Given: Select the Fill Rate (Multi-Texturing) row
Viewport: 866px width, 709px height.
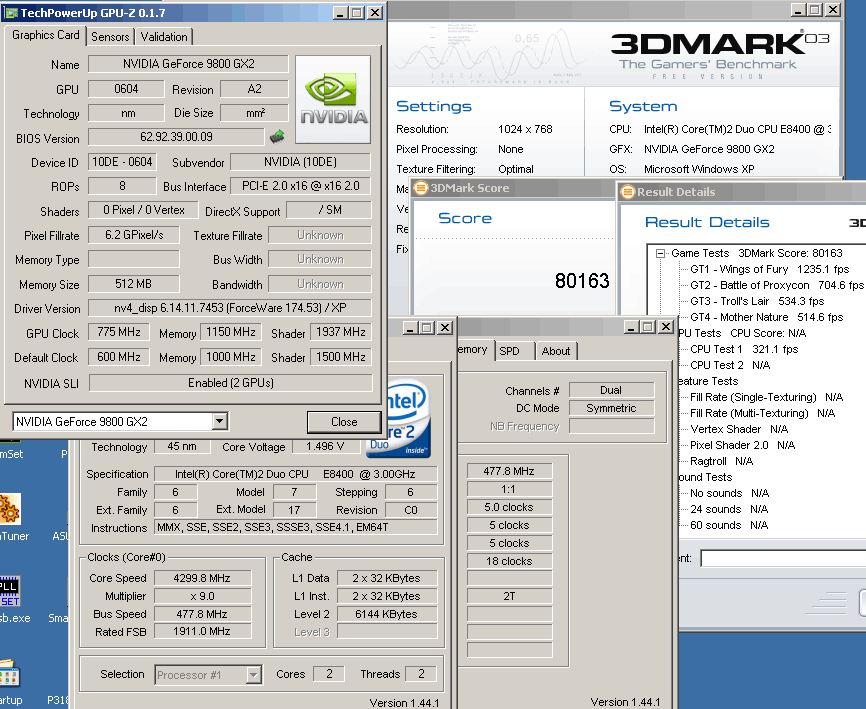Looking at the screenshot, I should tap(762, 414).
